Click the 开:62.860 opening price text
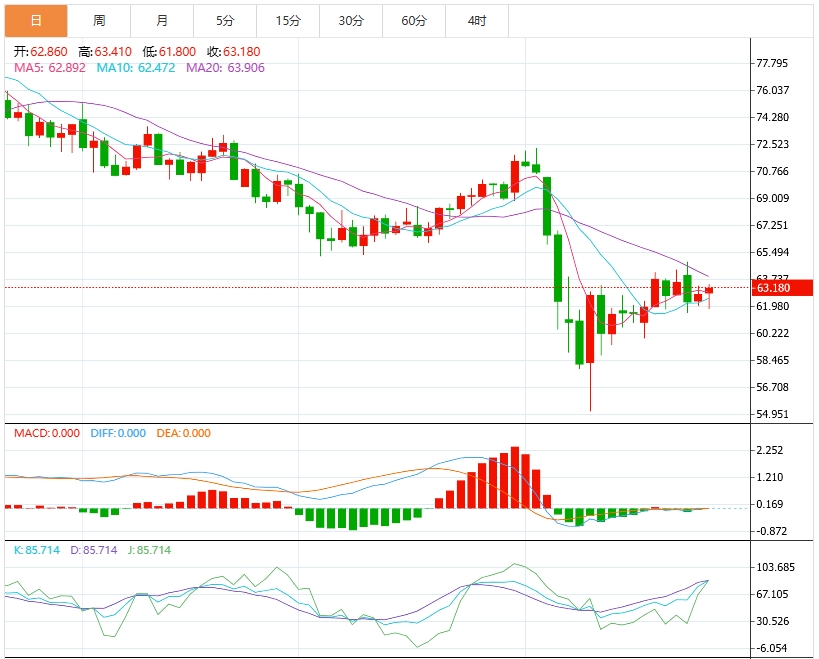This screenshot has width=819, height=659. (40, 51)
